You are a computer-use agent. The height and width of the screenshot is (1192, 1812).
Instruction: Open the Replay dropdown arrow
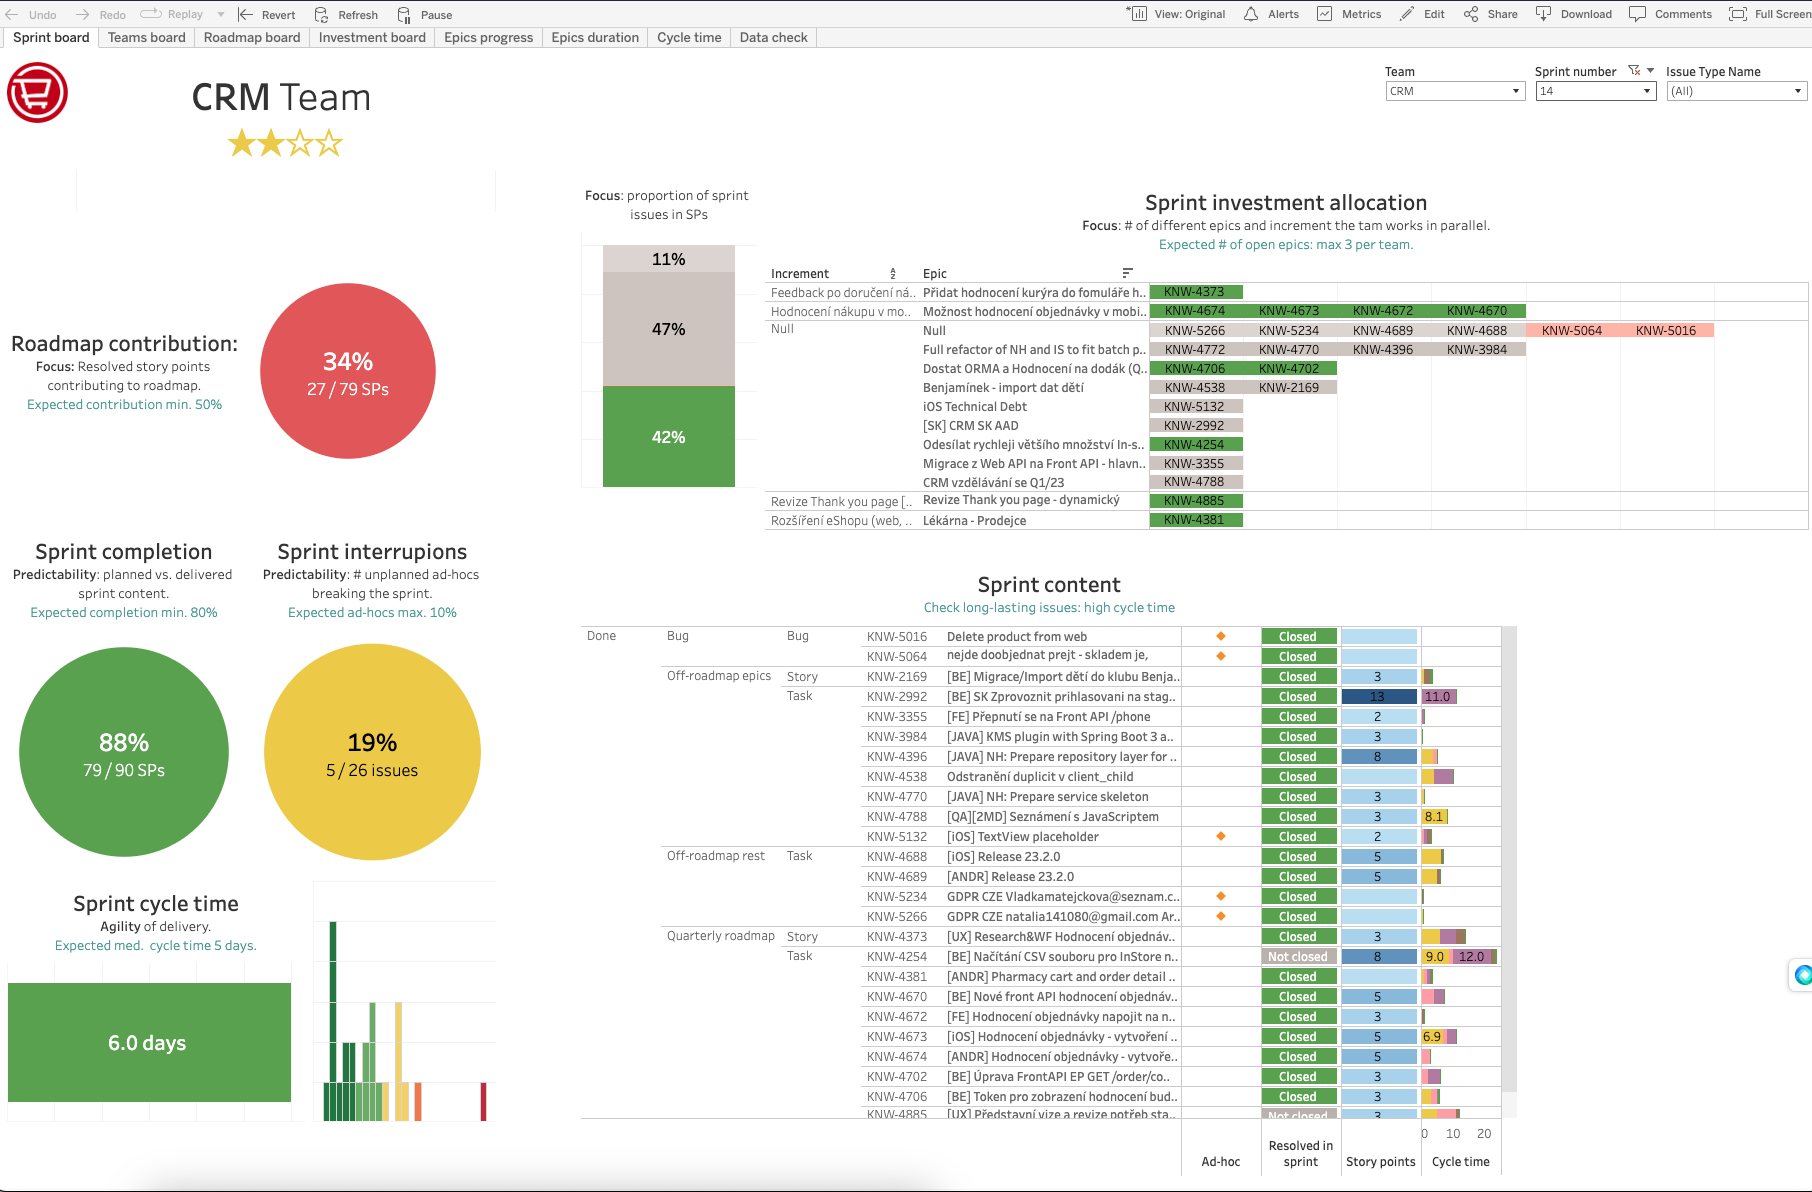click(x=221, y=14)
